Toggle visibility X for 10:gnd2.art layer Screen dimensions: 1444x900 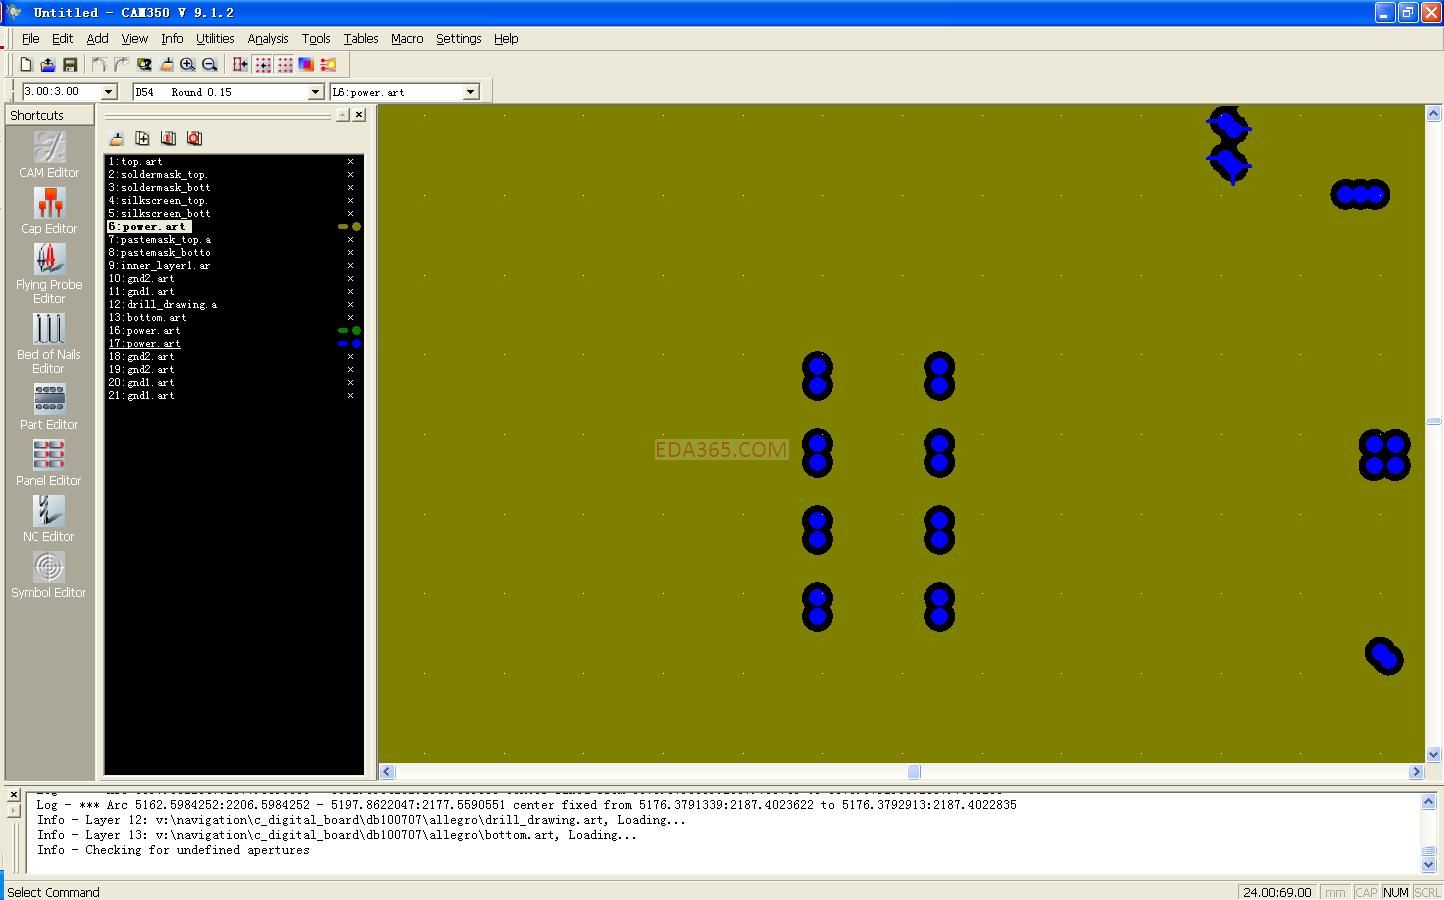[x=350, y=278]
